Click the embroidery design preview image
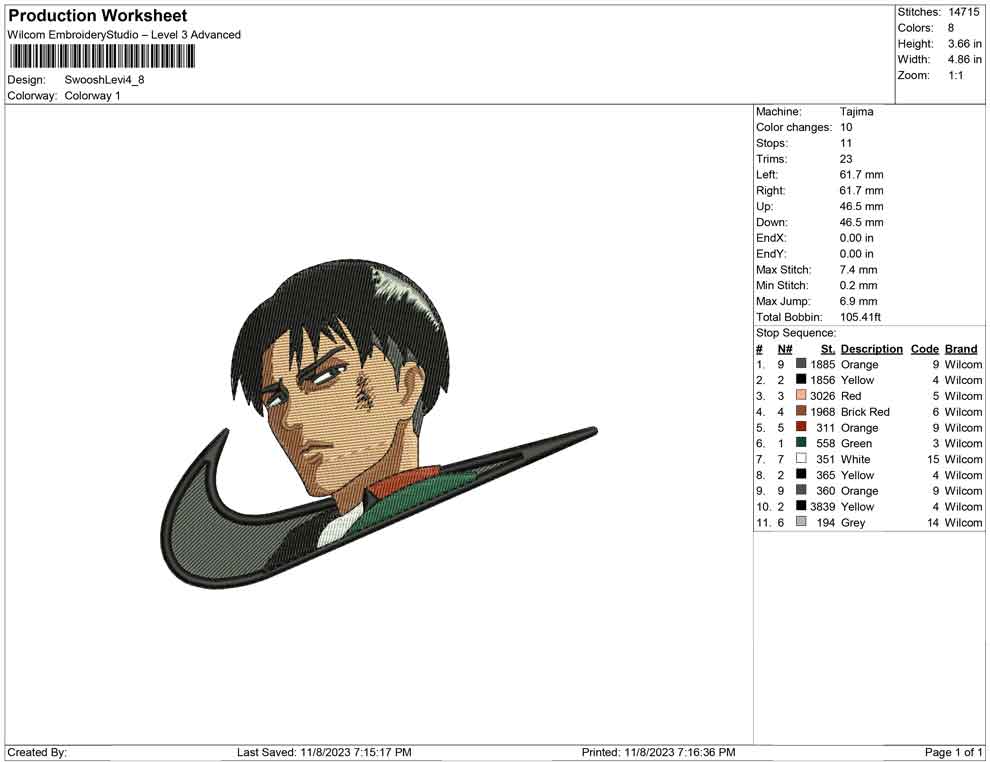The height and width of the screenshot is (762, 990). [x=379, y=423]
